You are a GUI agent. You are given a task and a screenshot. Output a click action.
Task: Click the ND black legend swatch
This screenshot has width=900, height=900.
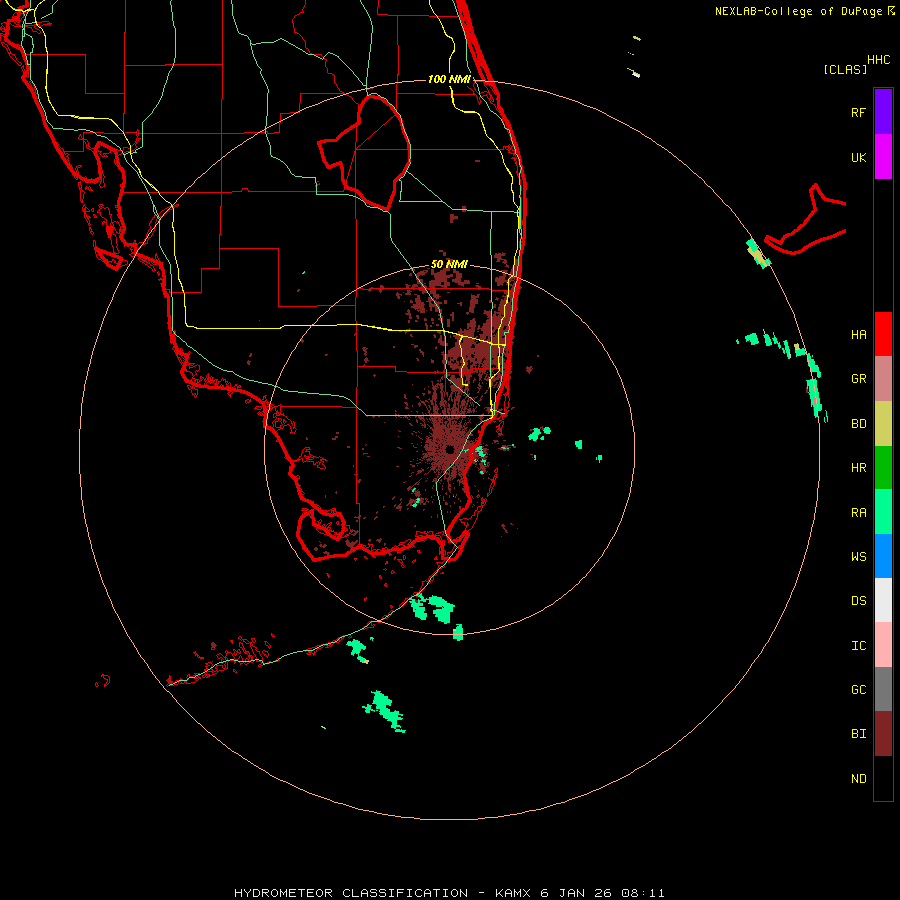tap(883, 778)
